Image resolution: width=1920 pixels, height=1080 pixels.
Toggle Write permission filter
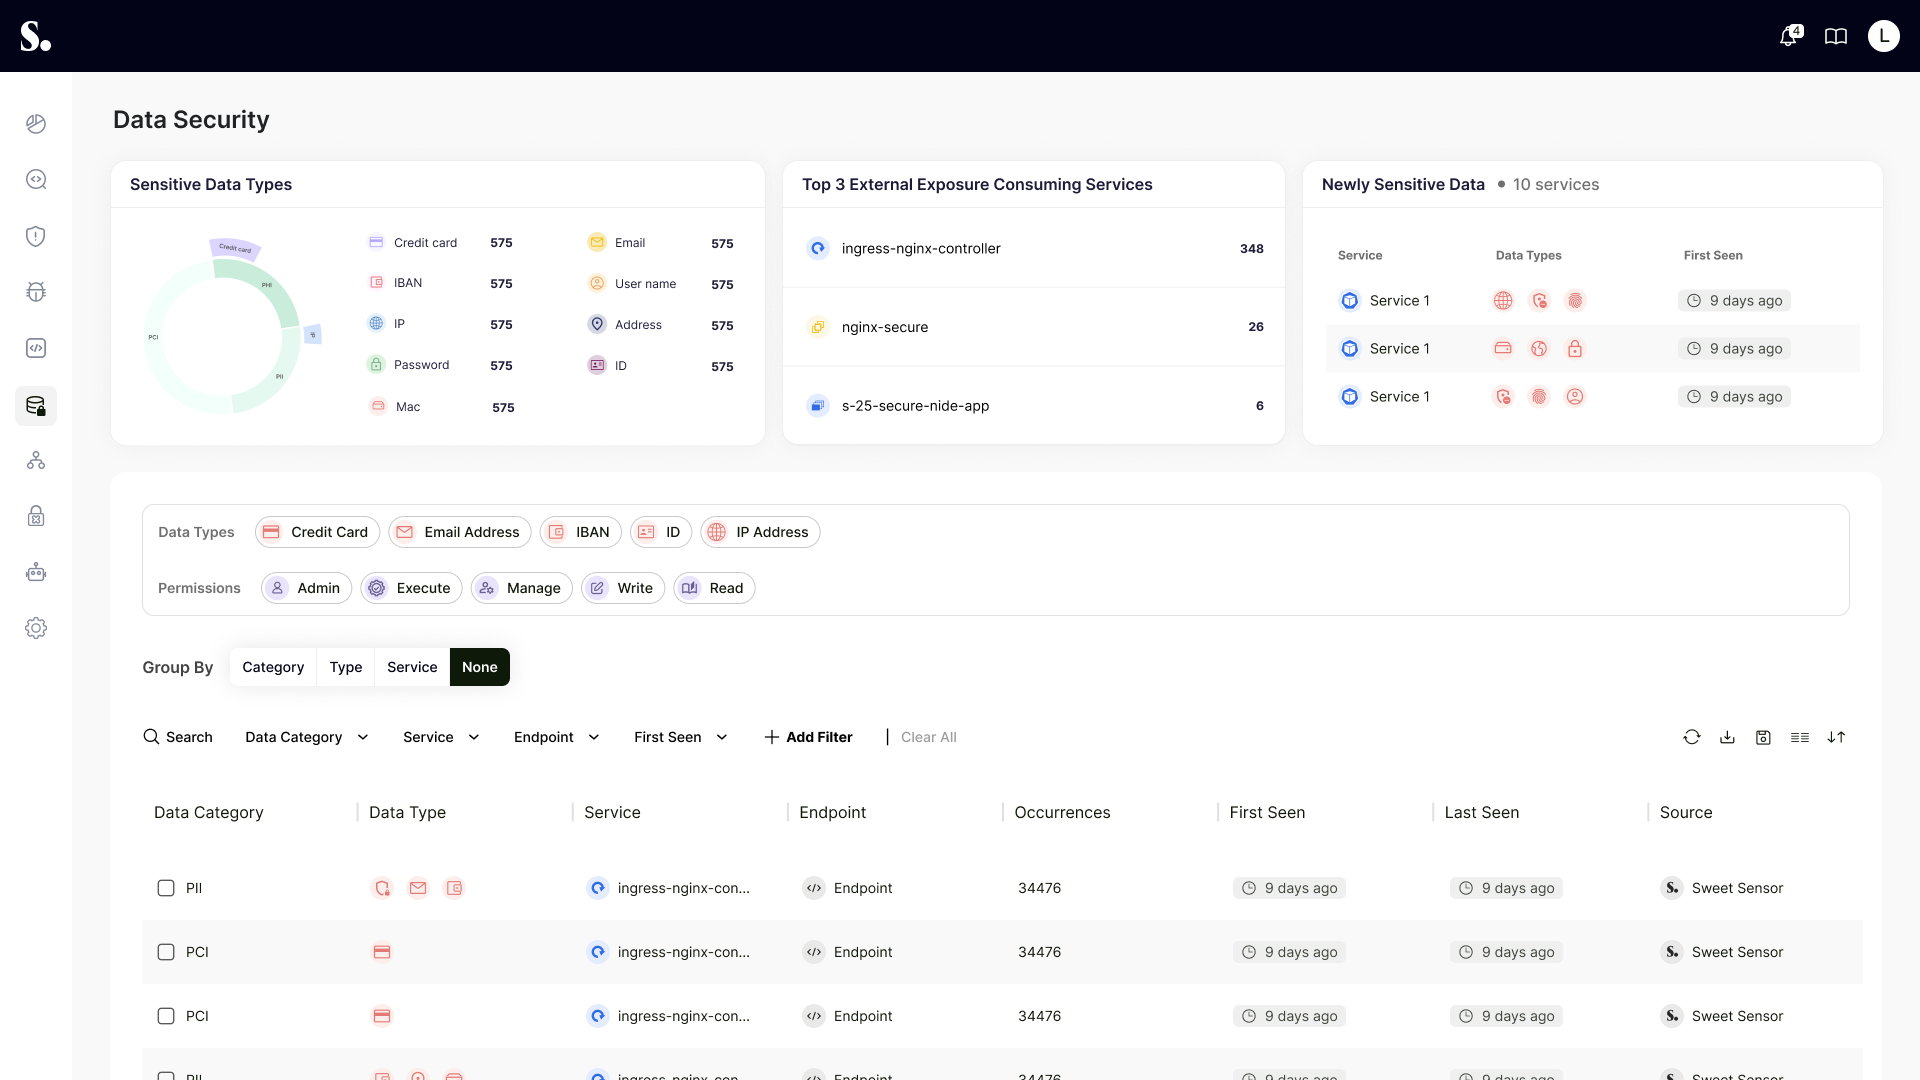[623, 588]
